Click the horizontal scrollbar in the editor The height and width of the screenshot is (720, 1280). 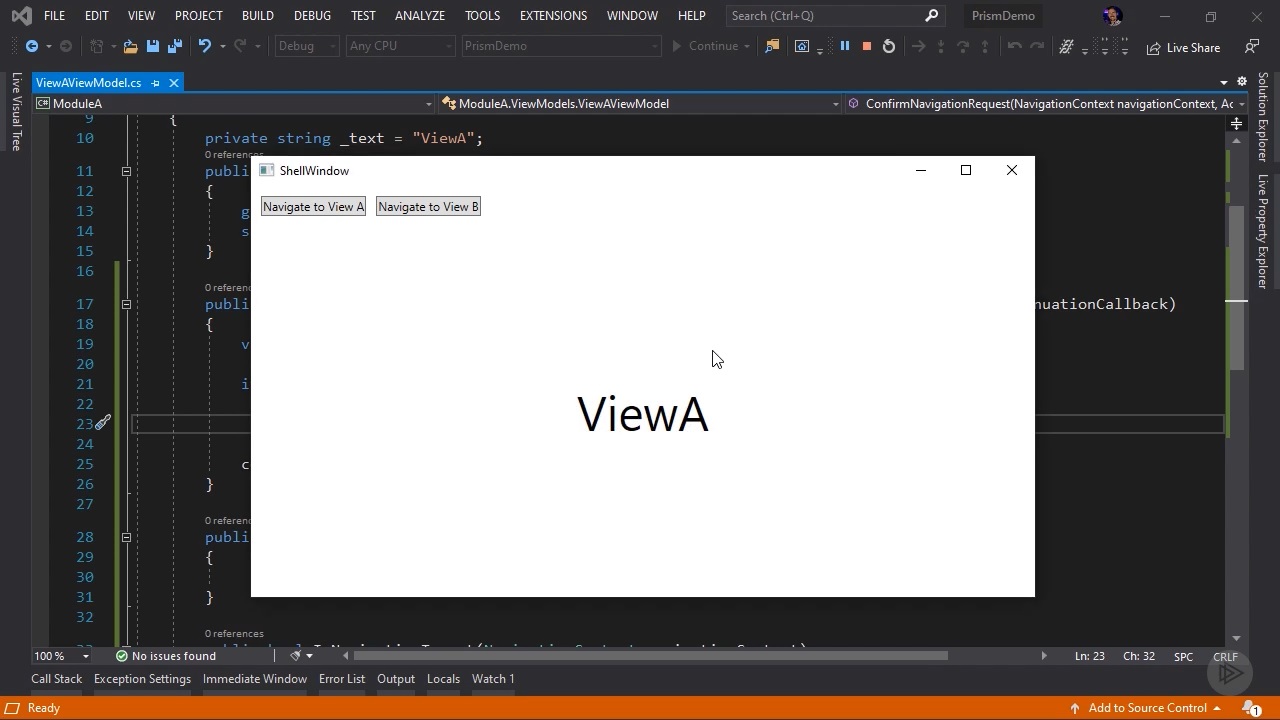(x=650, y=656)
